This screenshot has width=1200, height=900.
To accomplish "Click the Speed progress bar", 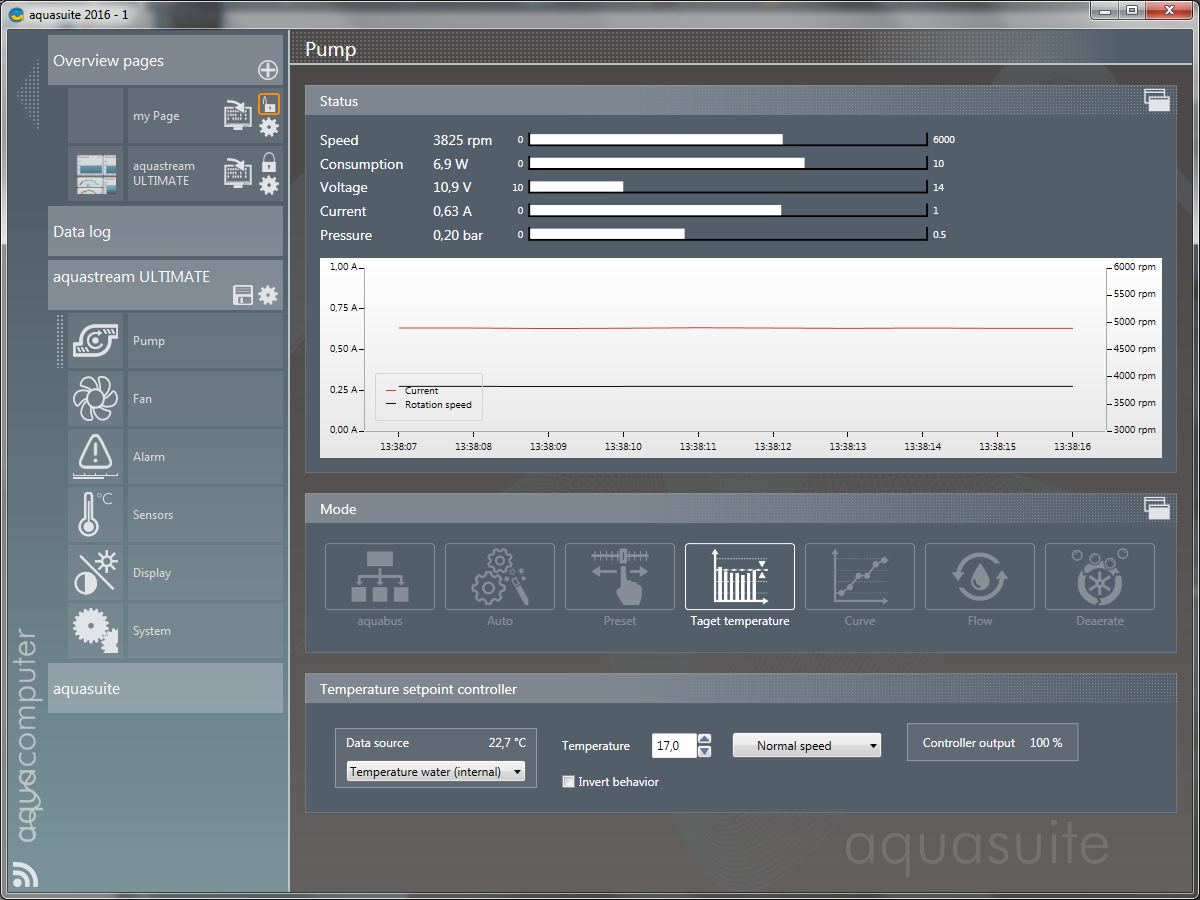I will point(728,140).
